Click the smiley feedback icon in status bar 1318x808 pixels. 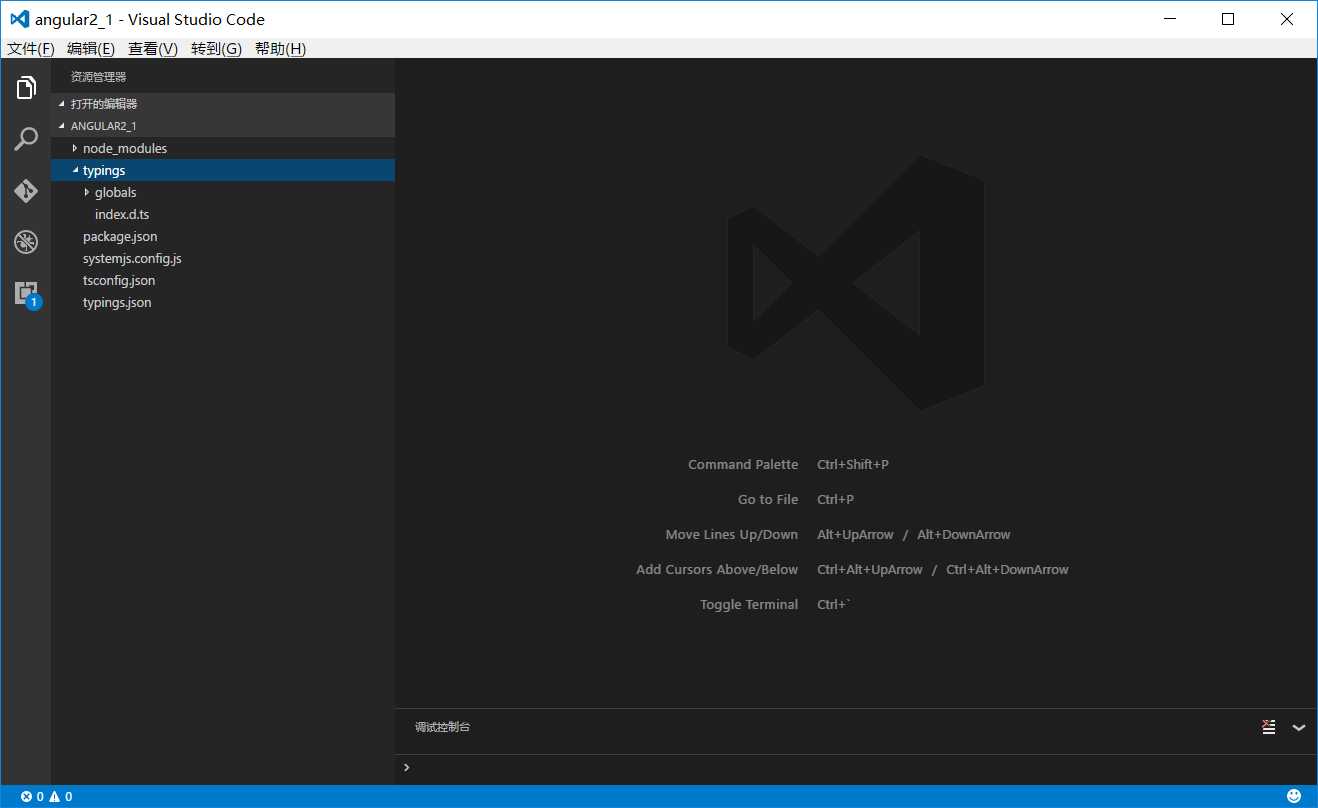[x=1293, y=796]
